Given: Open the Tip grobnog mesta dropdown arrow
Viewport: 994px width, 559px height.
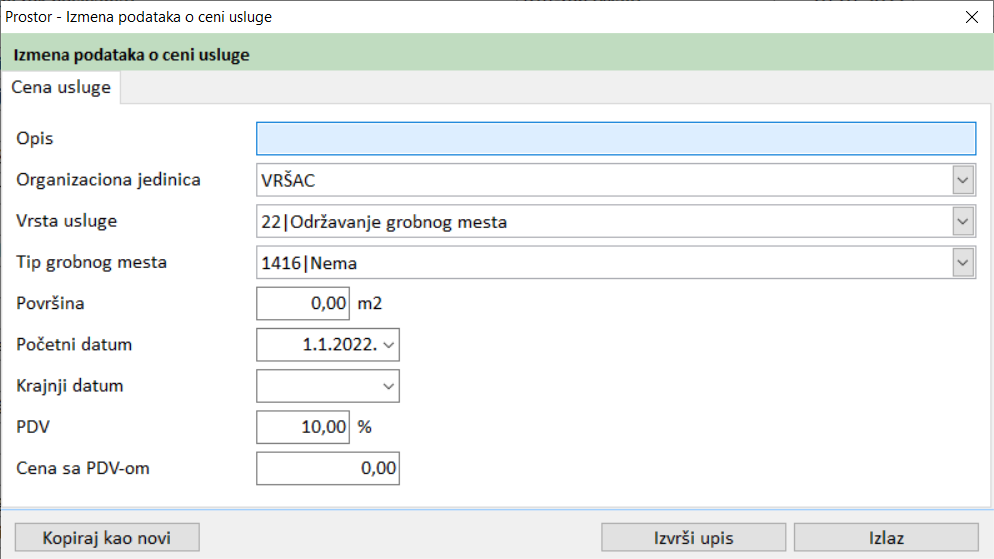Looking at the screenshot, I should coord(963,263).
